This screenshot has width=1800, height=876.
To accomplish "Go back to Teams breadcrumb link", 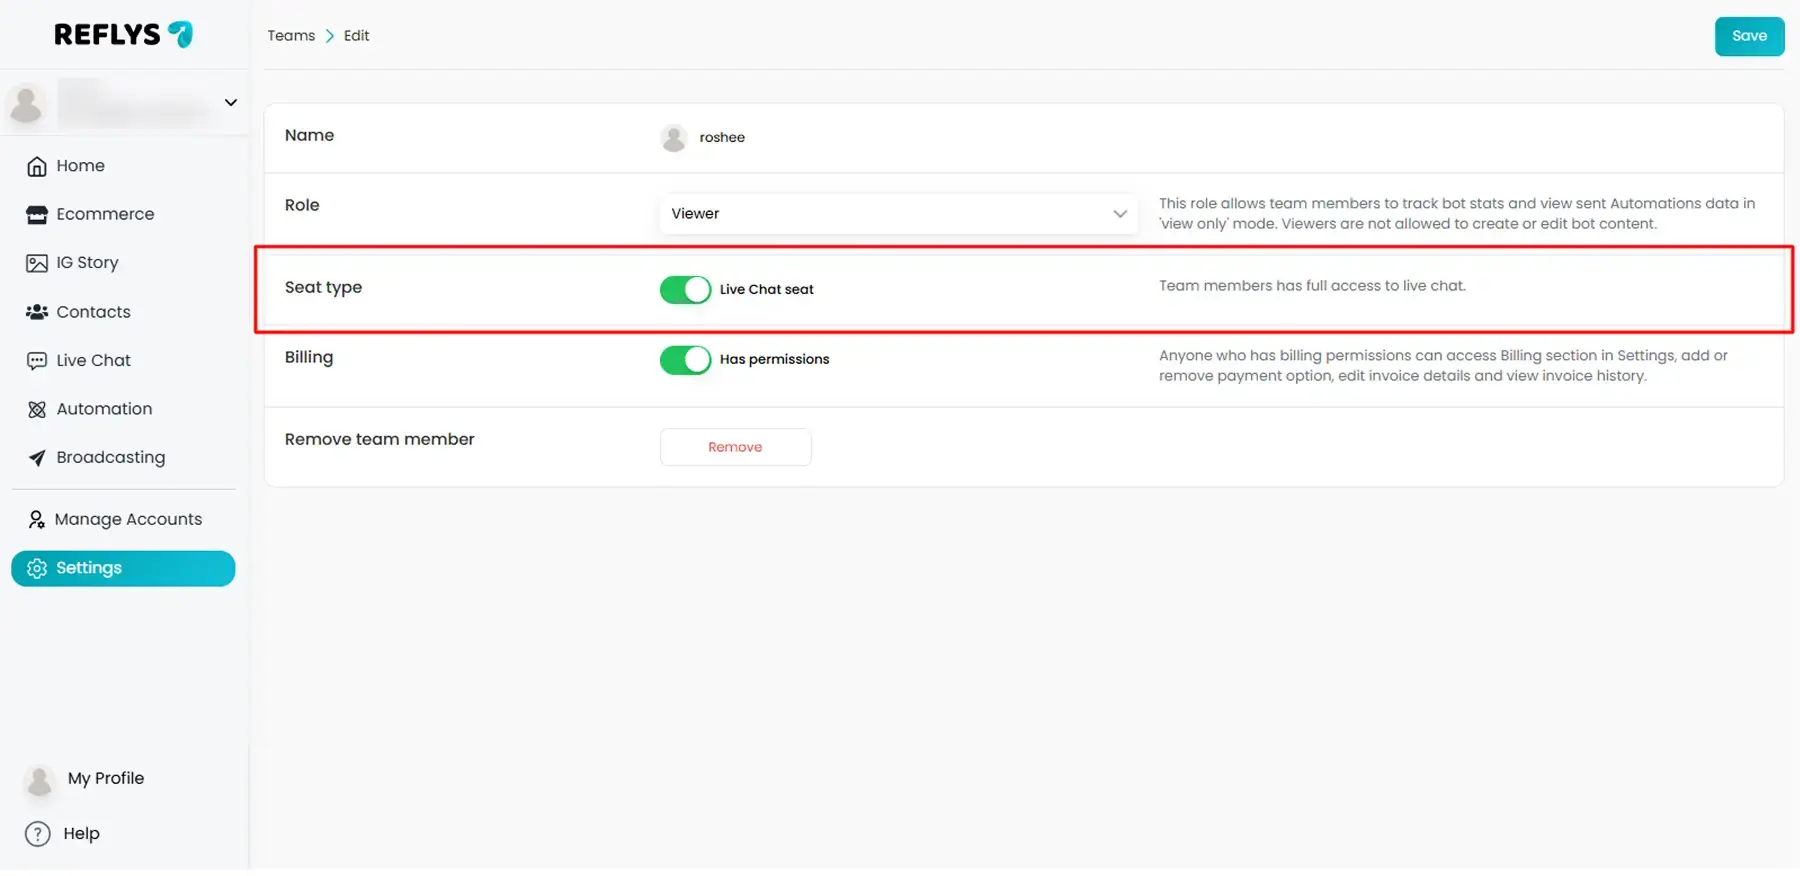I will pos(291,36).
